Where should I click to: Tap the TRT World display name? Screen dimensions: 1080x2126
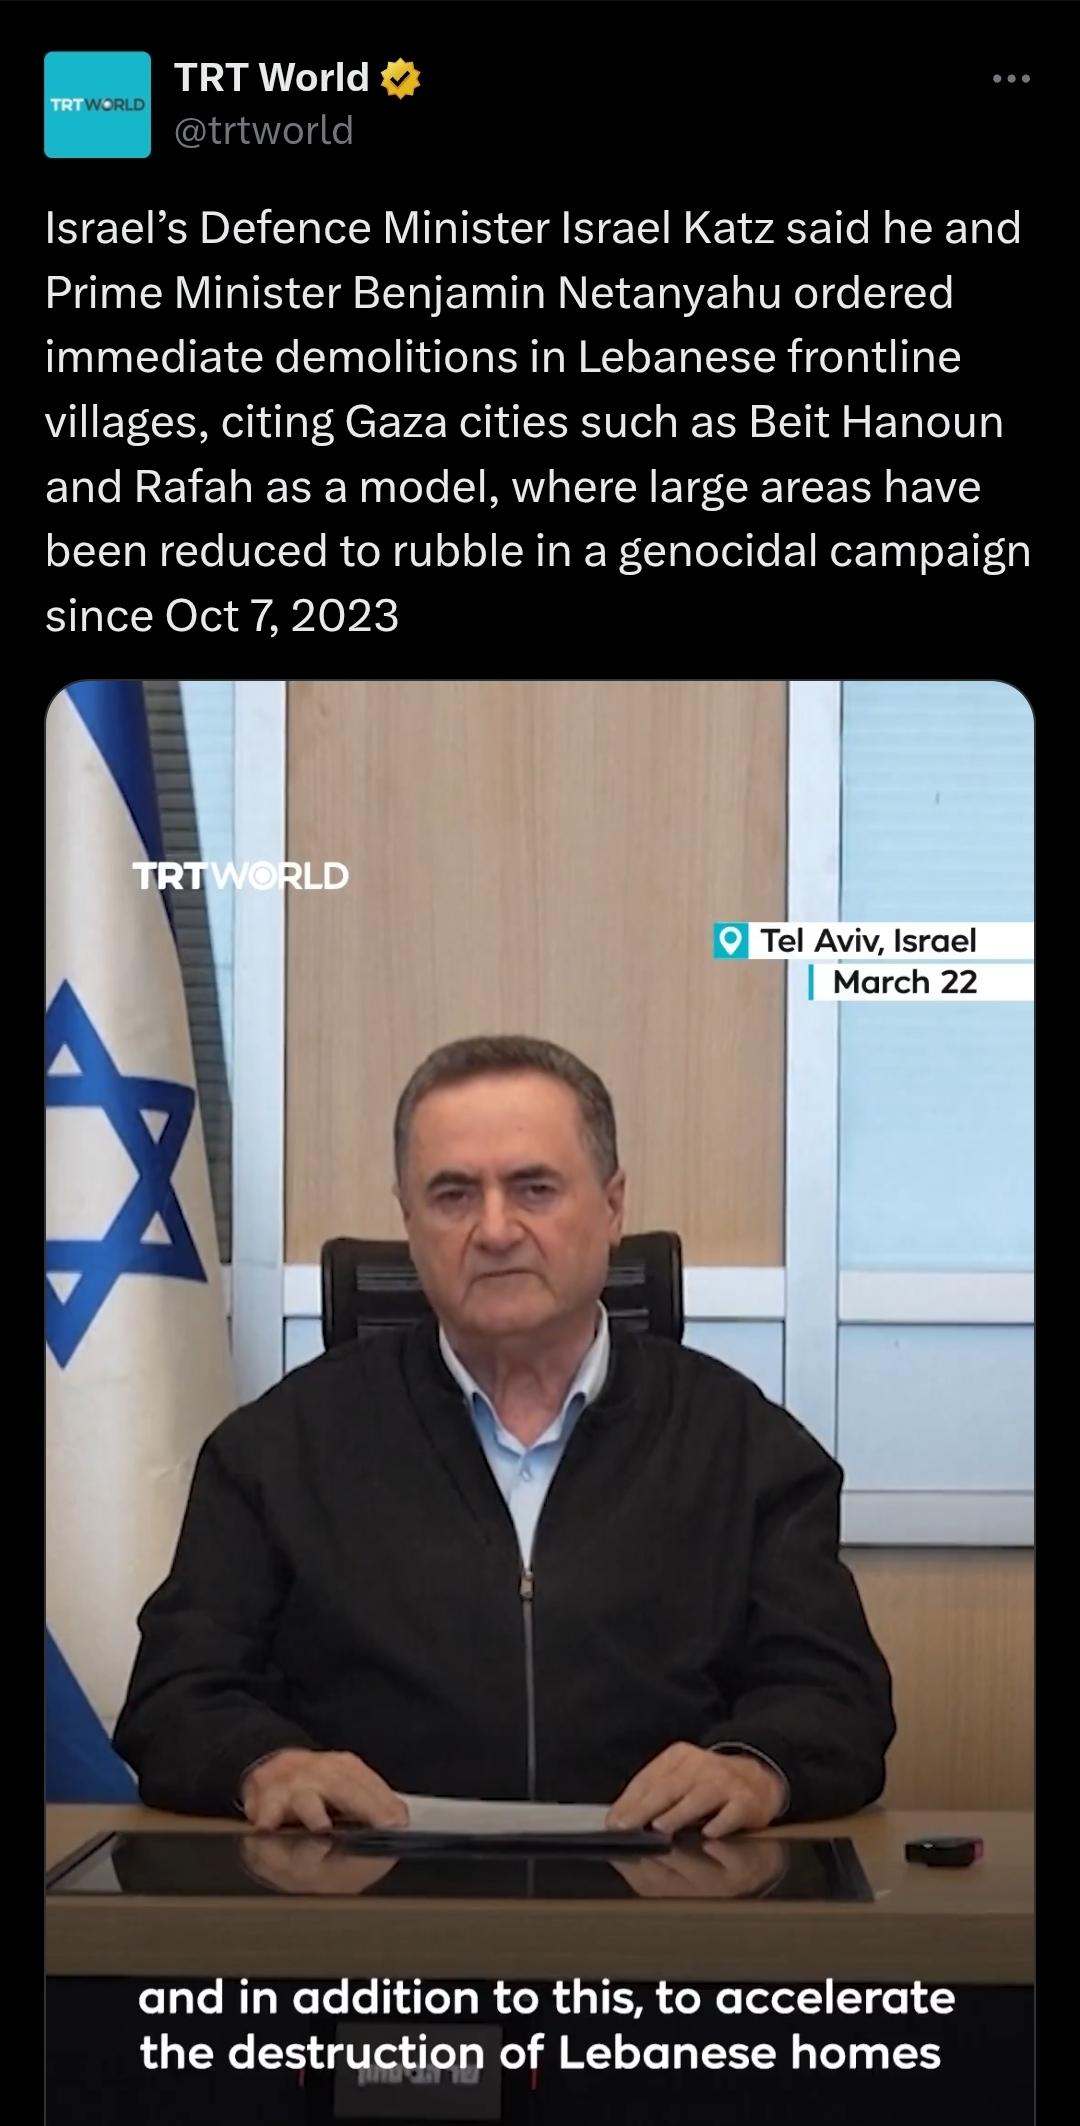pos(272,78)
